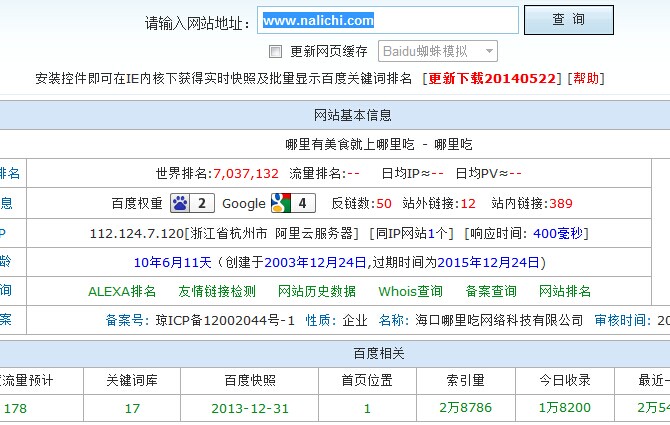Click the 索引量 value 2万8786

(x=465, y=408)
